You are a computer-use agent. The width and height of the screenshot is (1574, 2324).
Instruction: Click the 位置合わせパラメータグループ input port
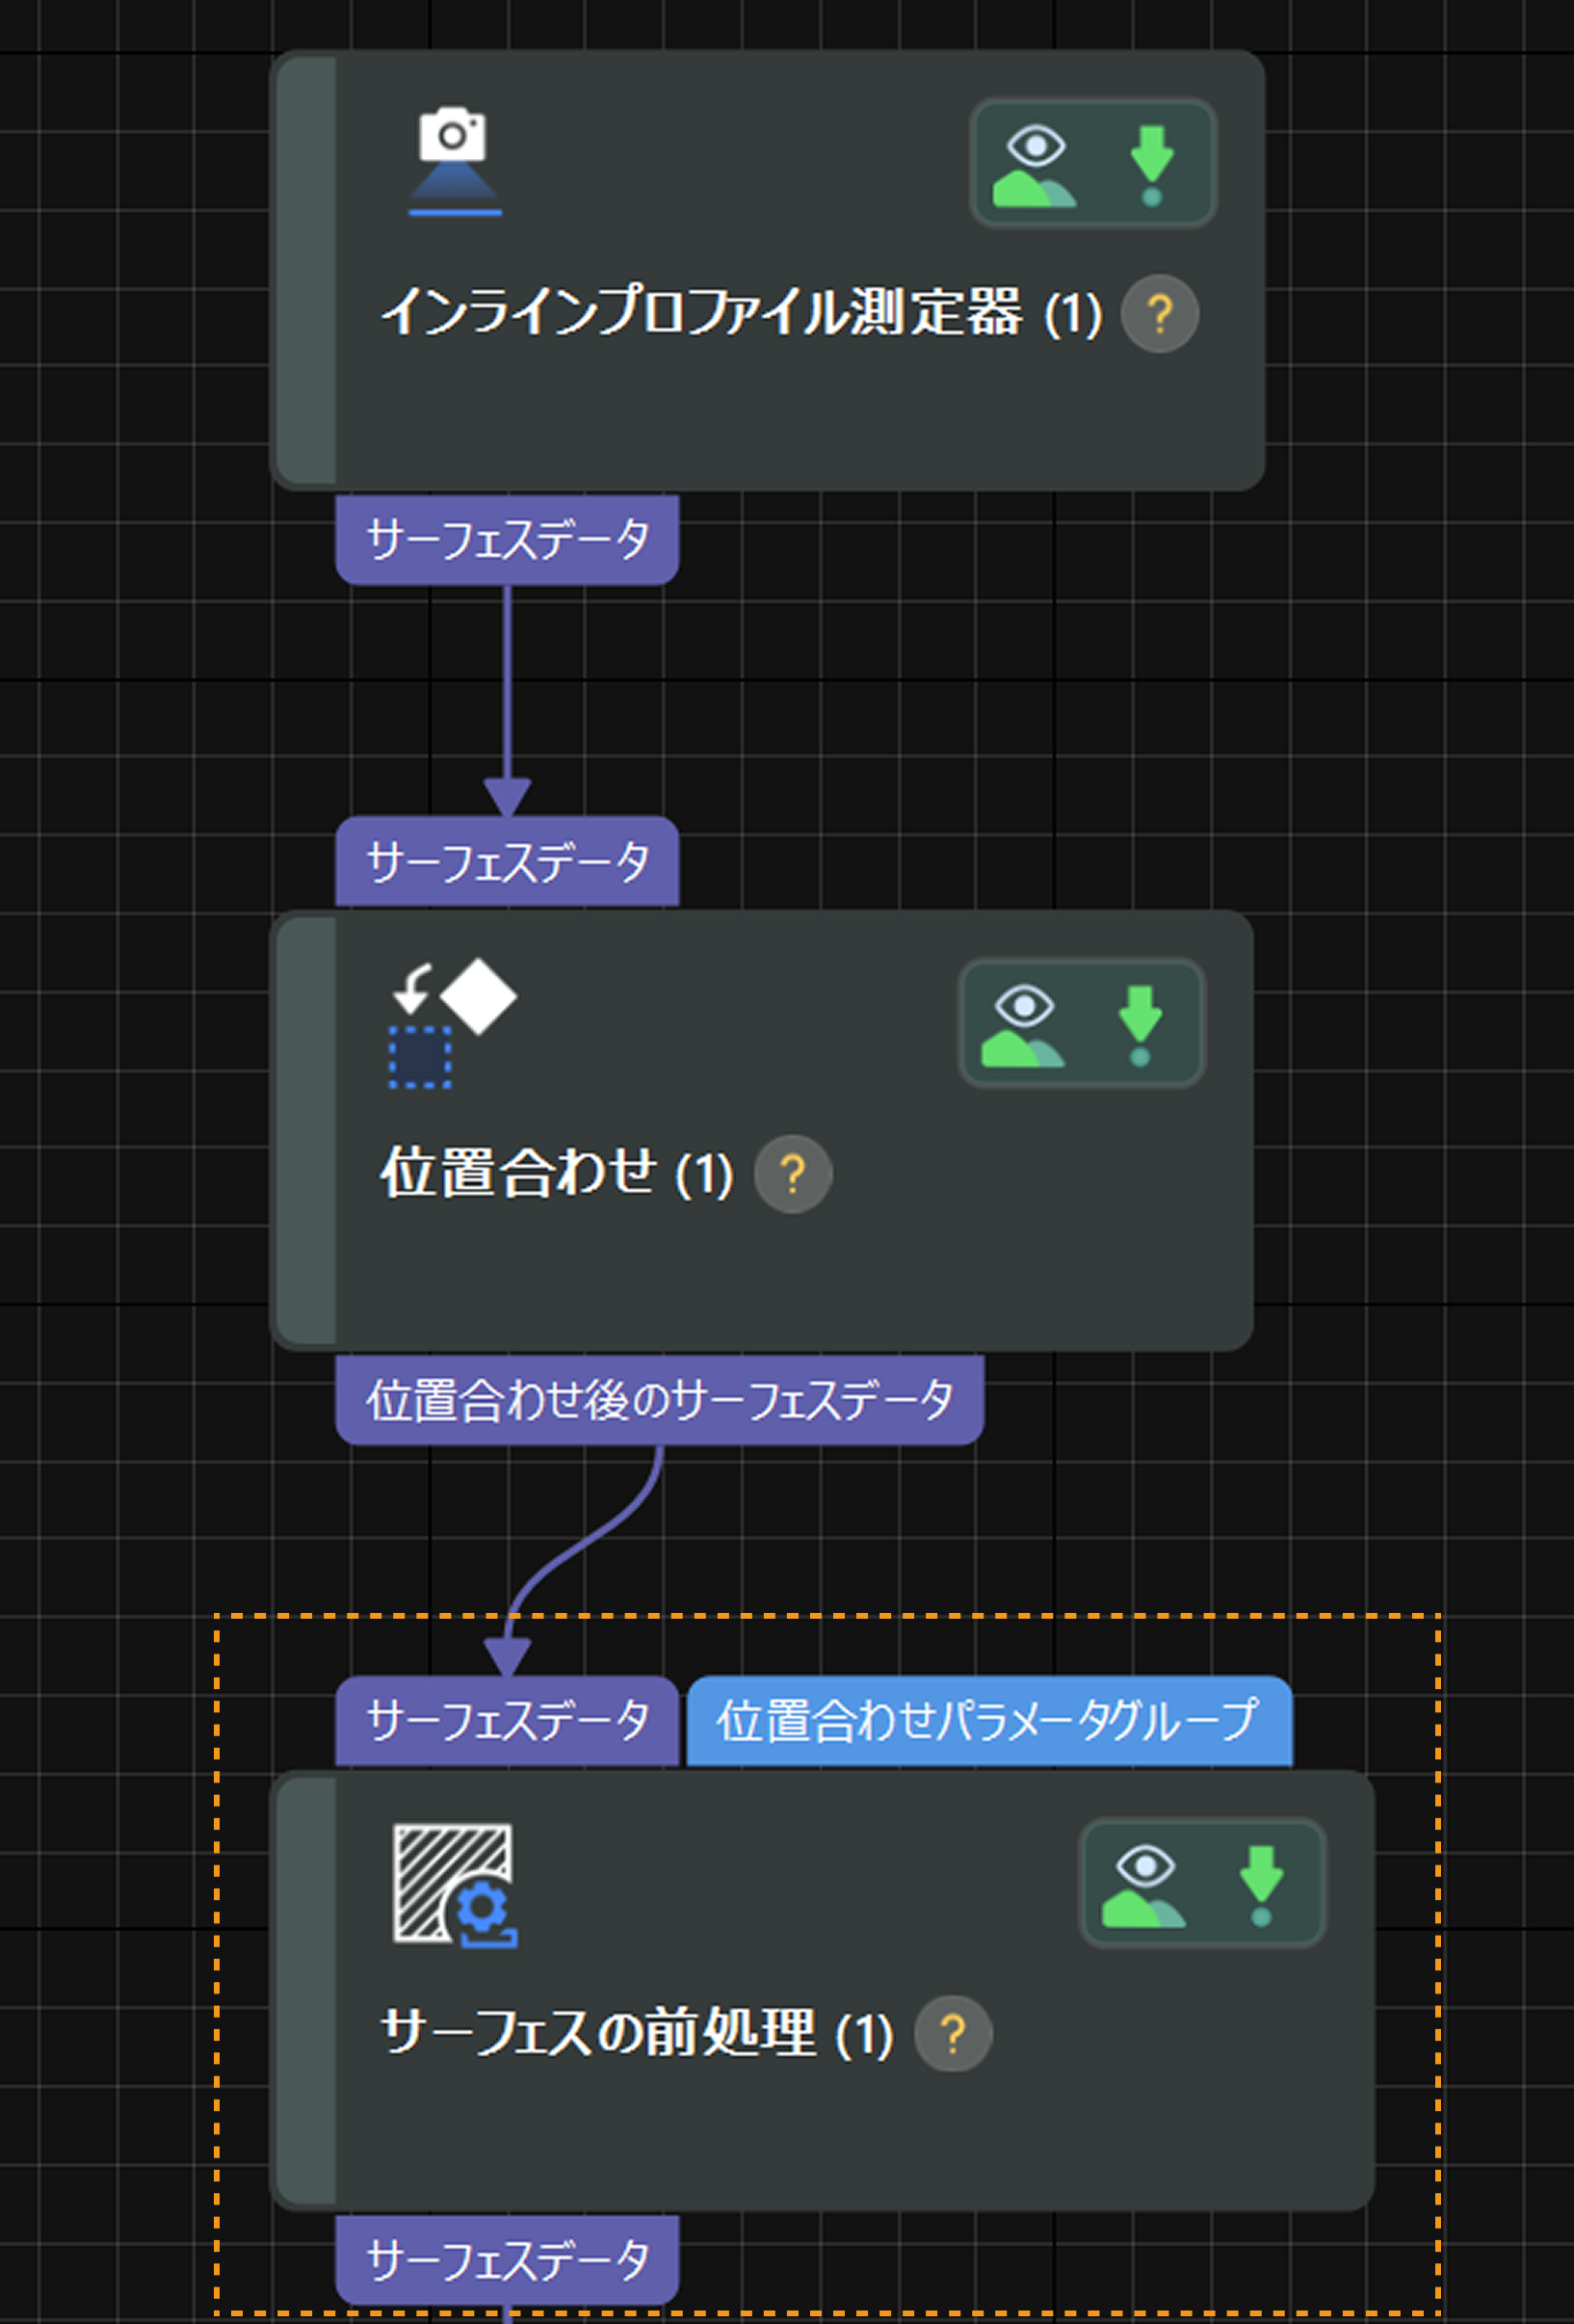click(x=989, y=1721)
